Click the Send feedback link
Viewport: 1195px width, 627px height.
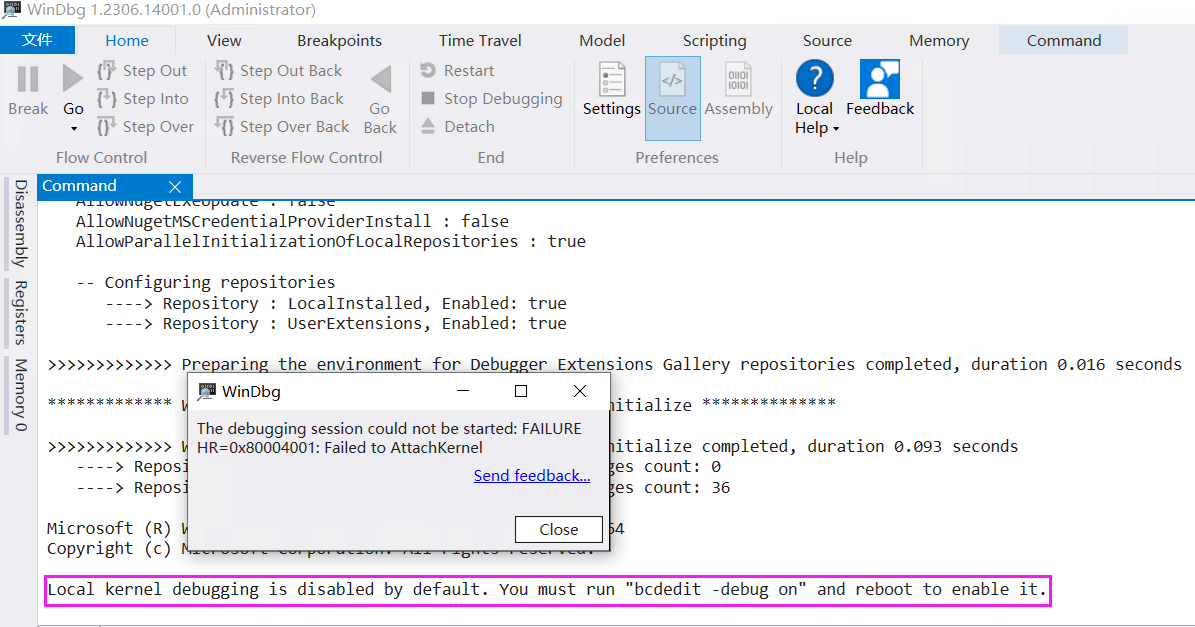click(x=531, y=475)
